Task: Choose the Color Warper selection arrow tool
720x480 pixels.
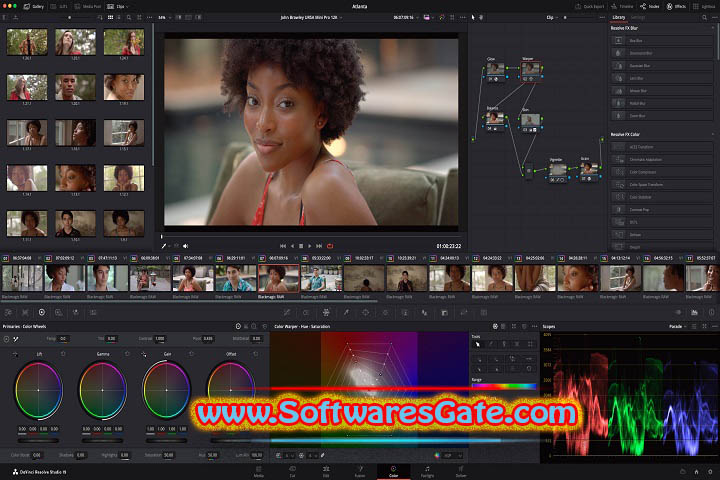Action: coord(478,344)
